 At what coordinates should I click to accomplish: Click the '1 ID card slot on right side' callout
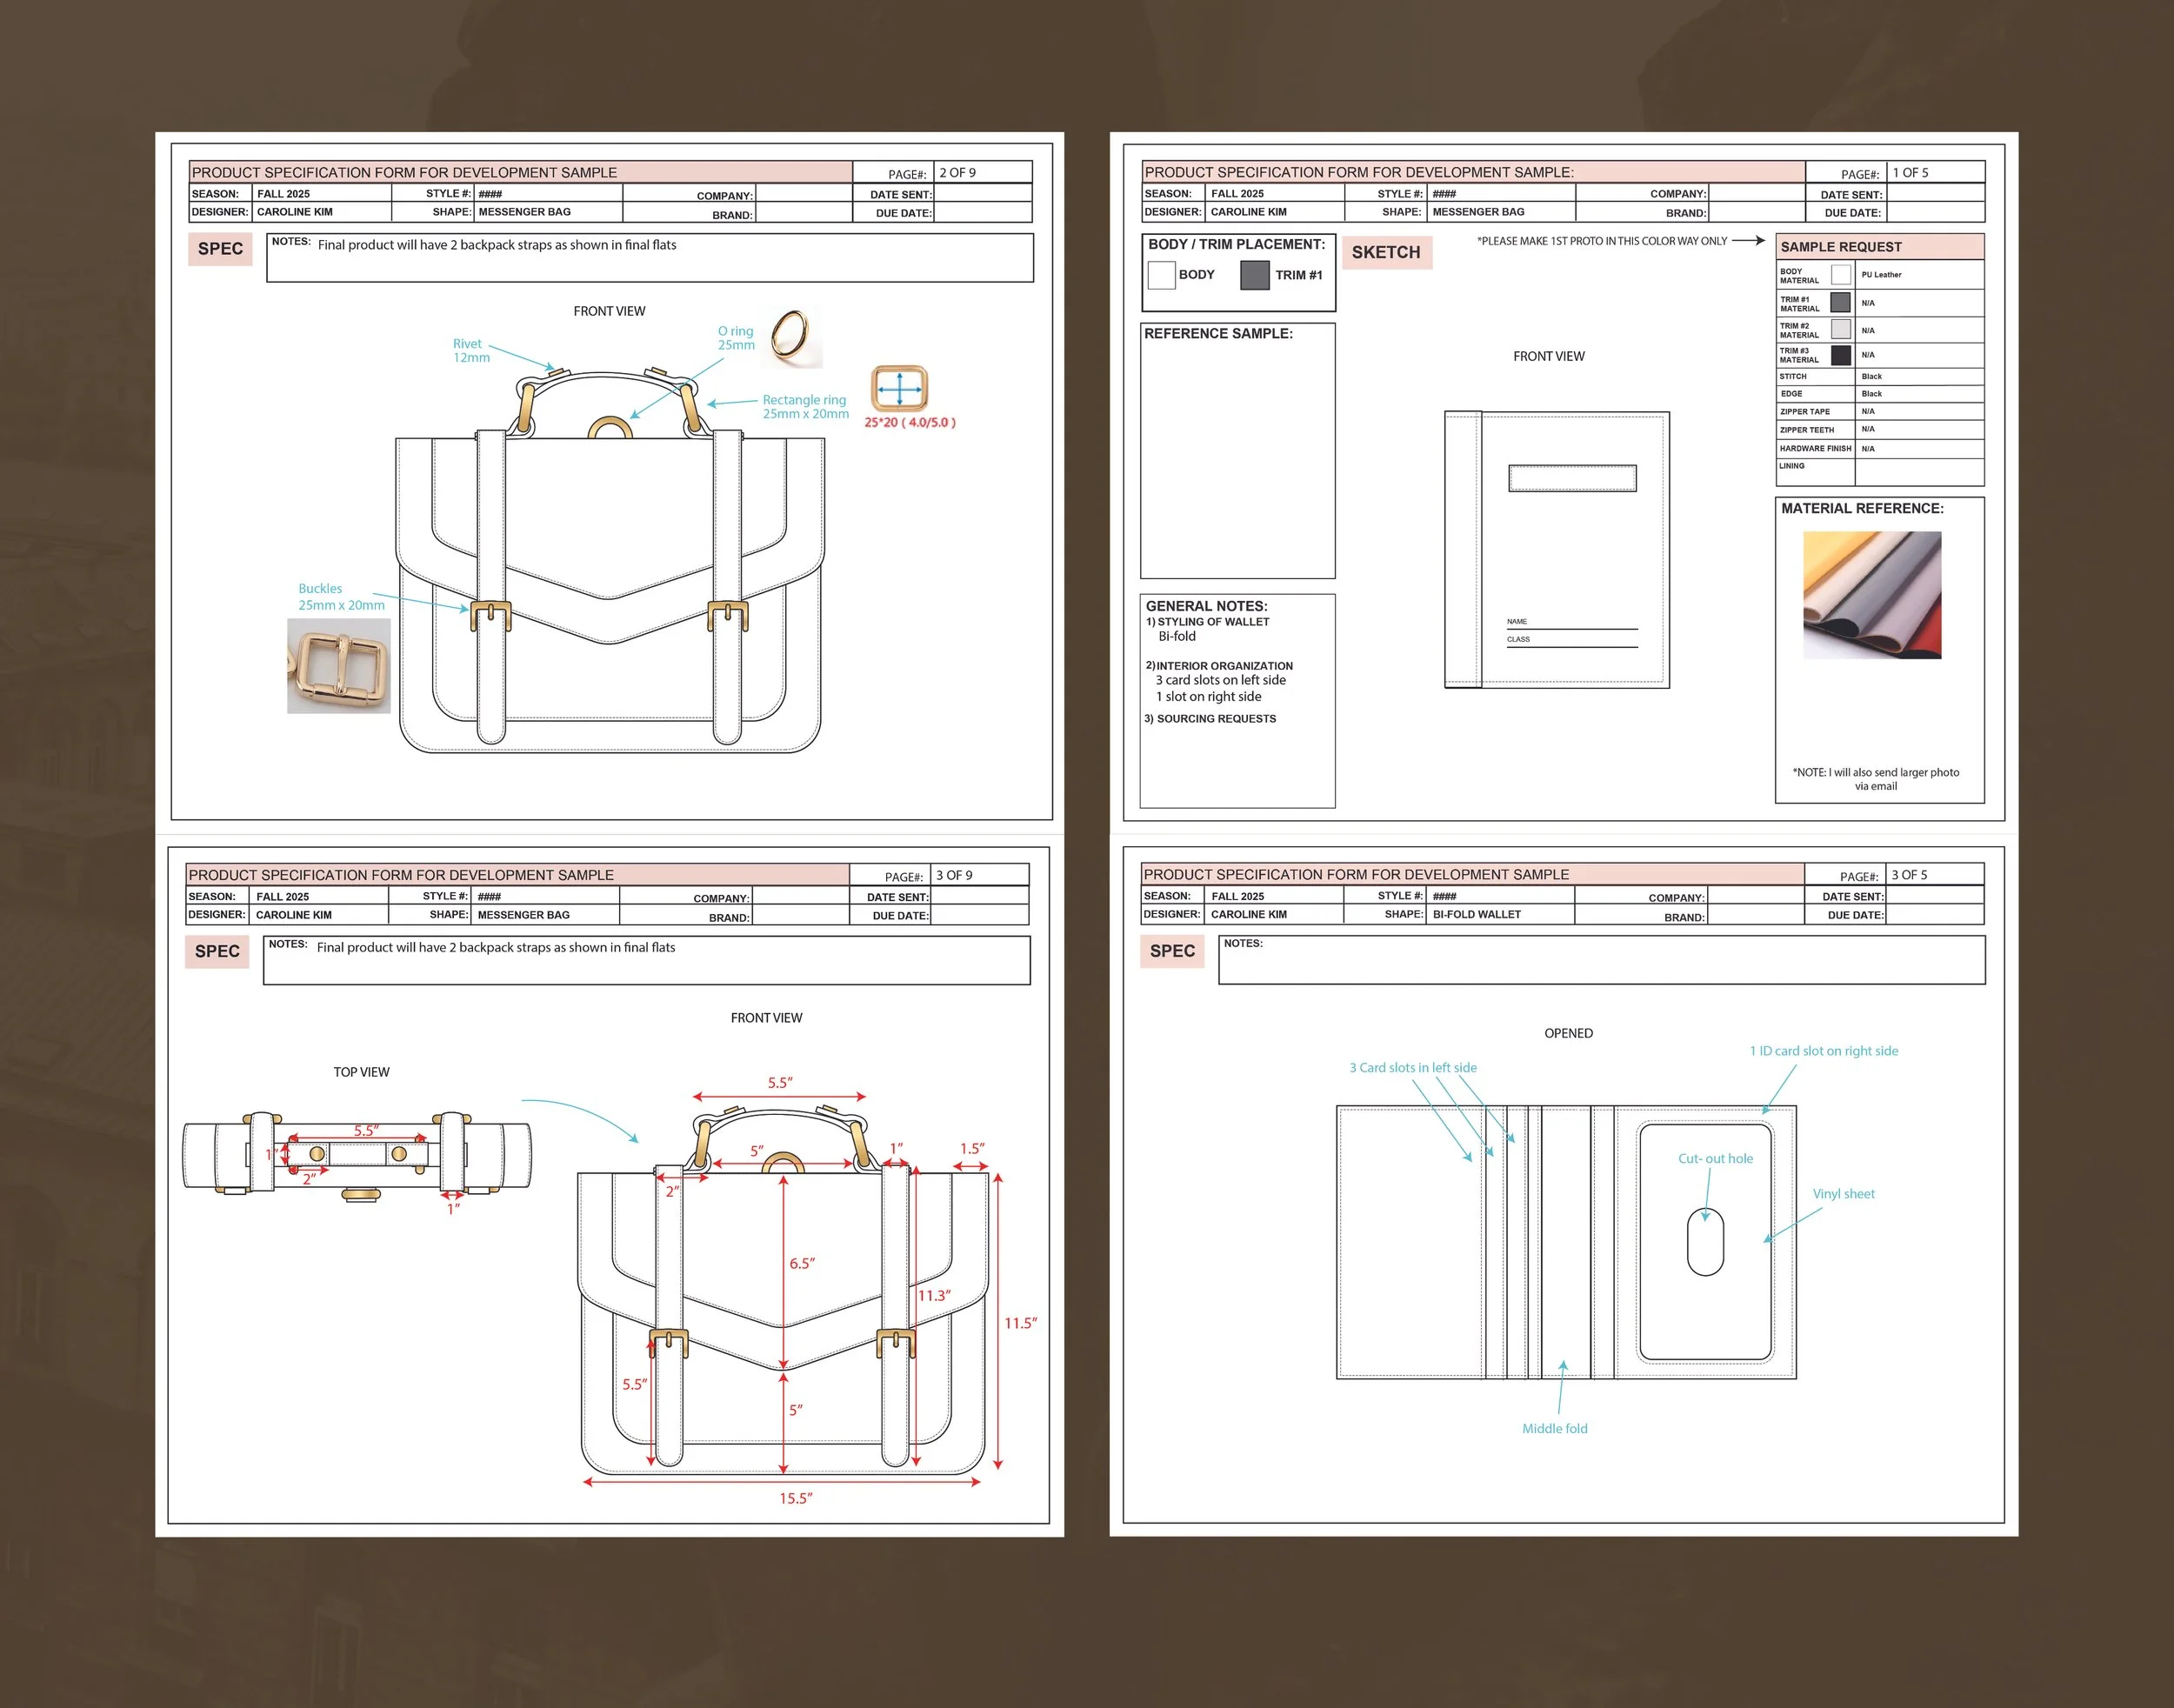click(x=1824, y=1051)
